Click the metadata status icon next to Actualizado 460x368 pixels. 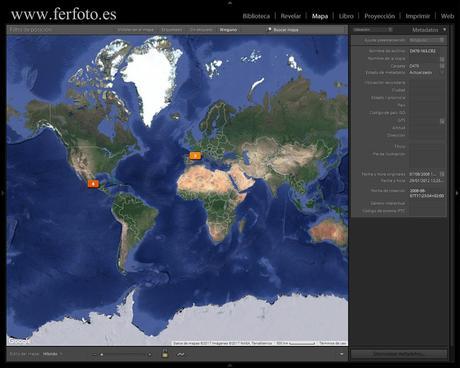442,72
